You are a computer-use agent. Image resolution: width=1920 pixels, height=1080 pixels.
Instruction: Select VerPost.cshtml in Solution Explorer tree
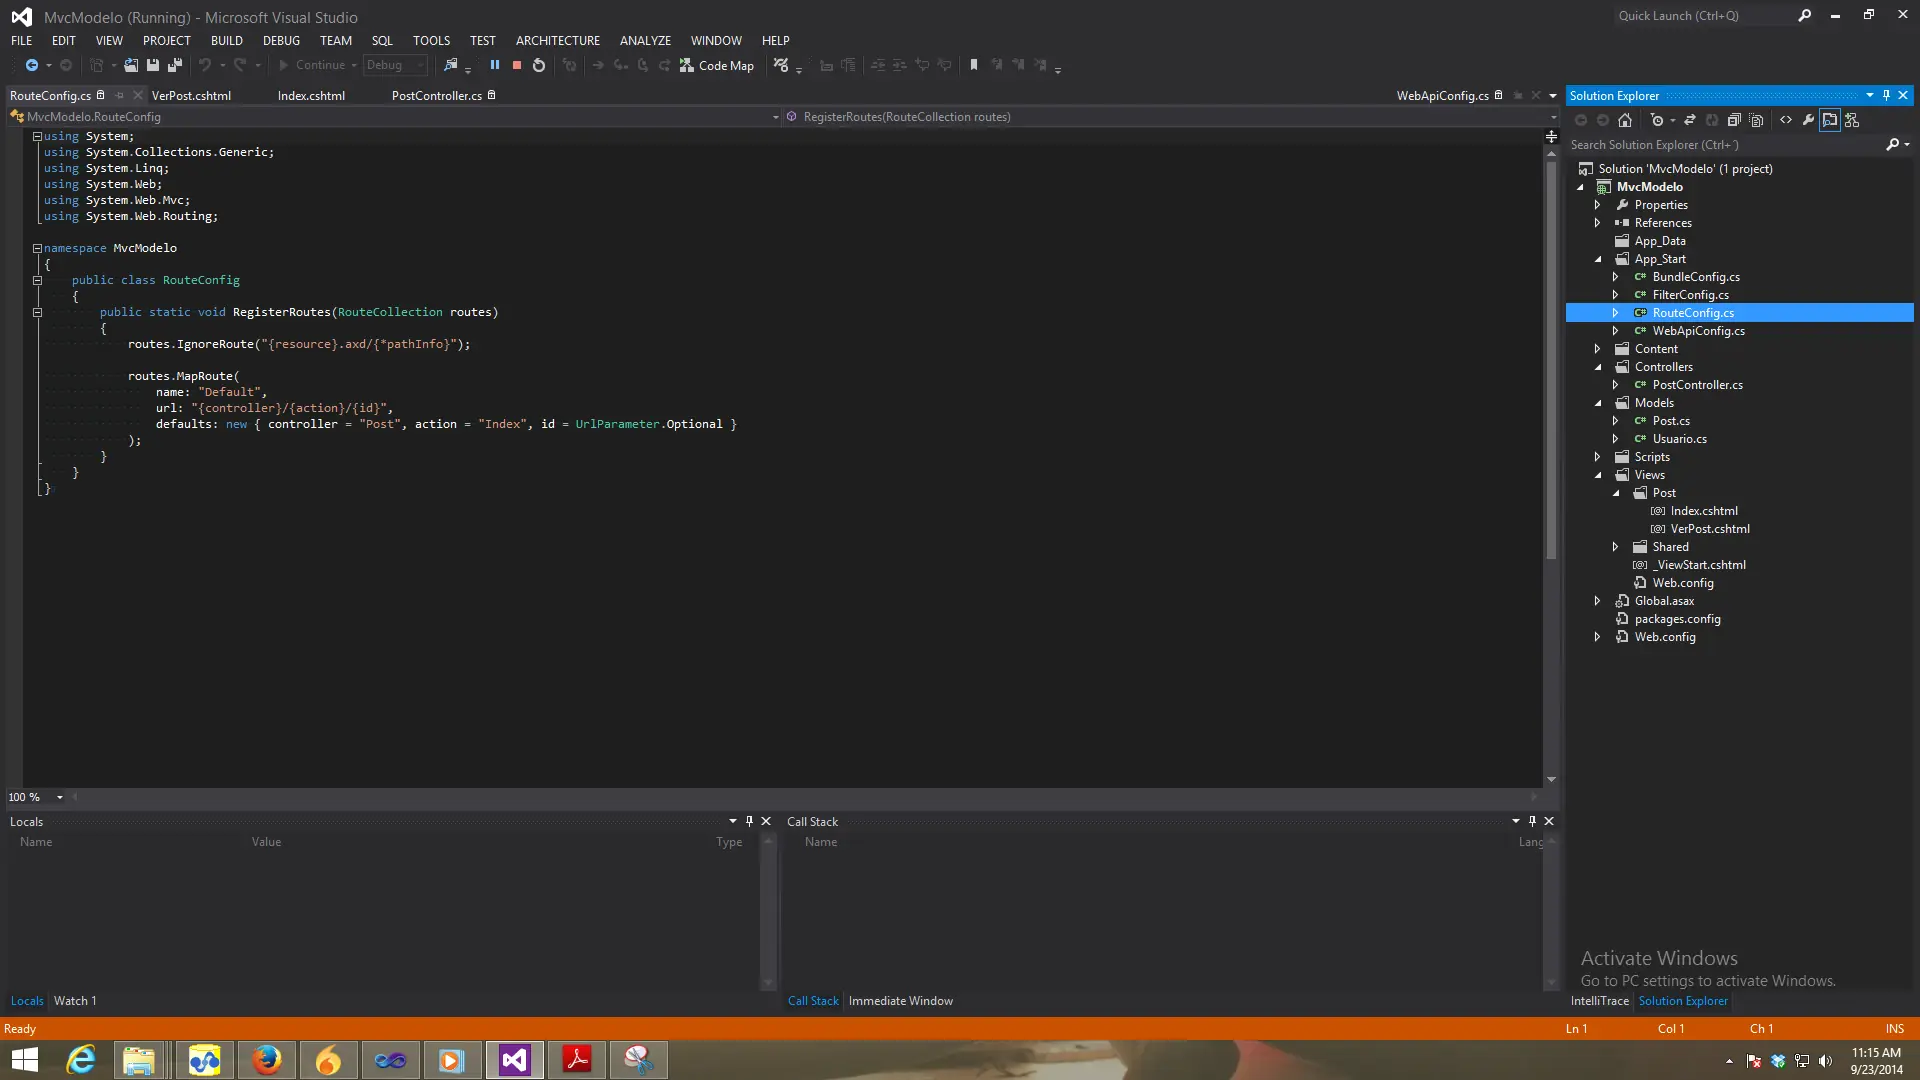(1710, 529)
